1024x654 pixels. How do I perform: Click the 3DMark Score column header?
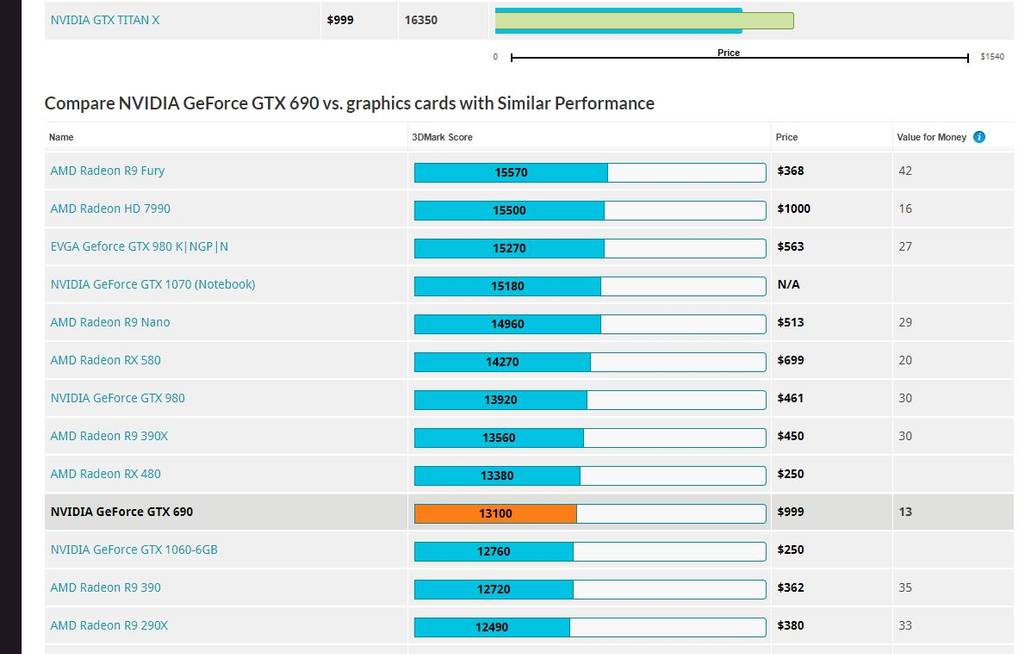(442, 137)
